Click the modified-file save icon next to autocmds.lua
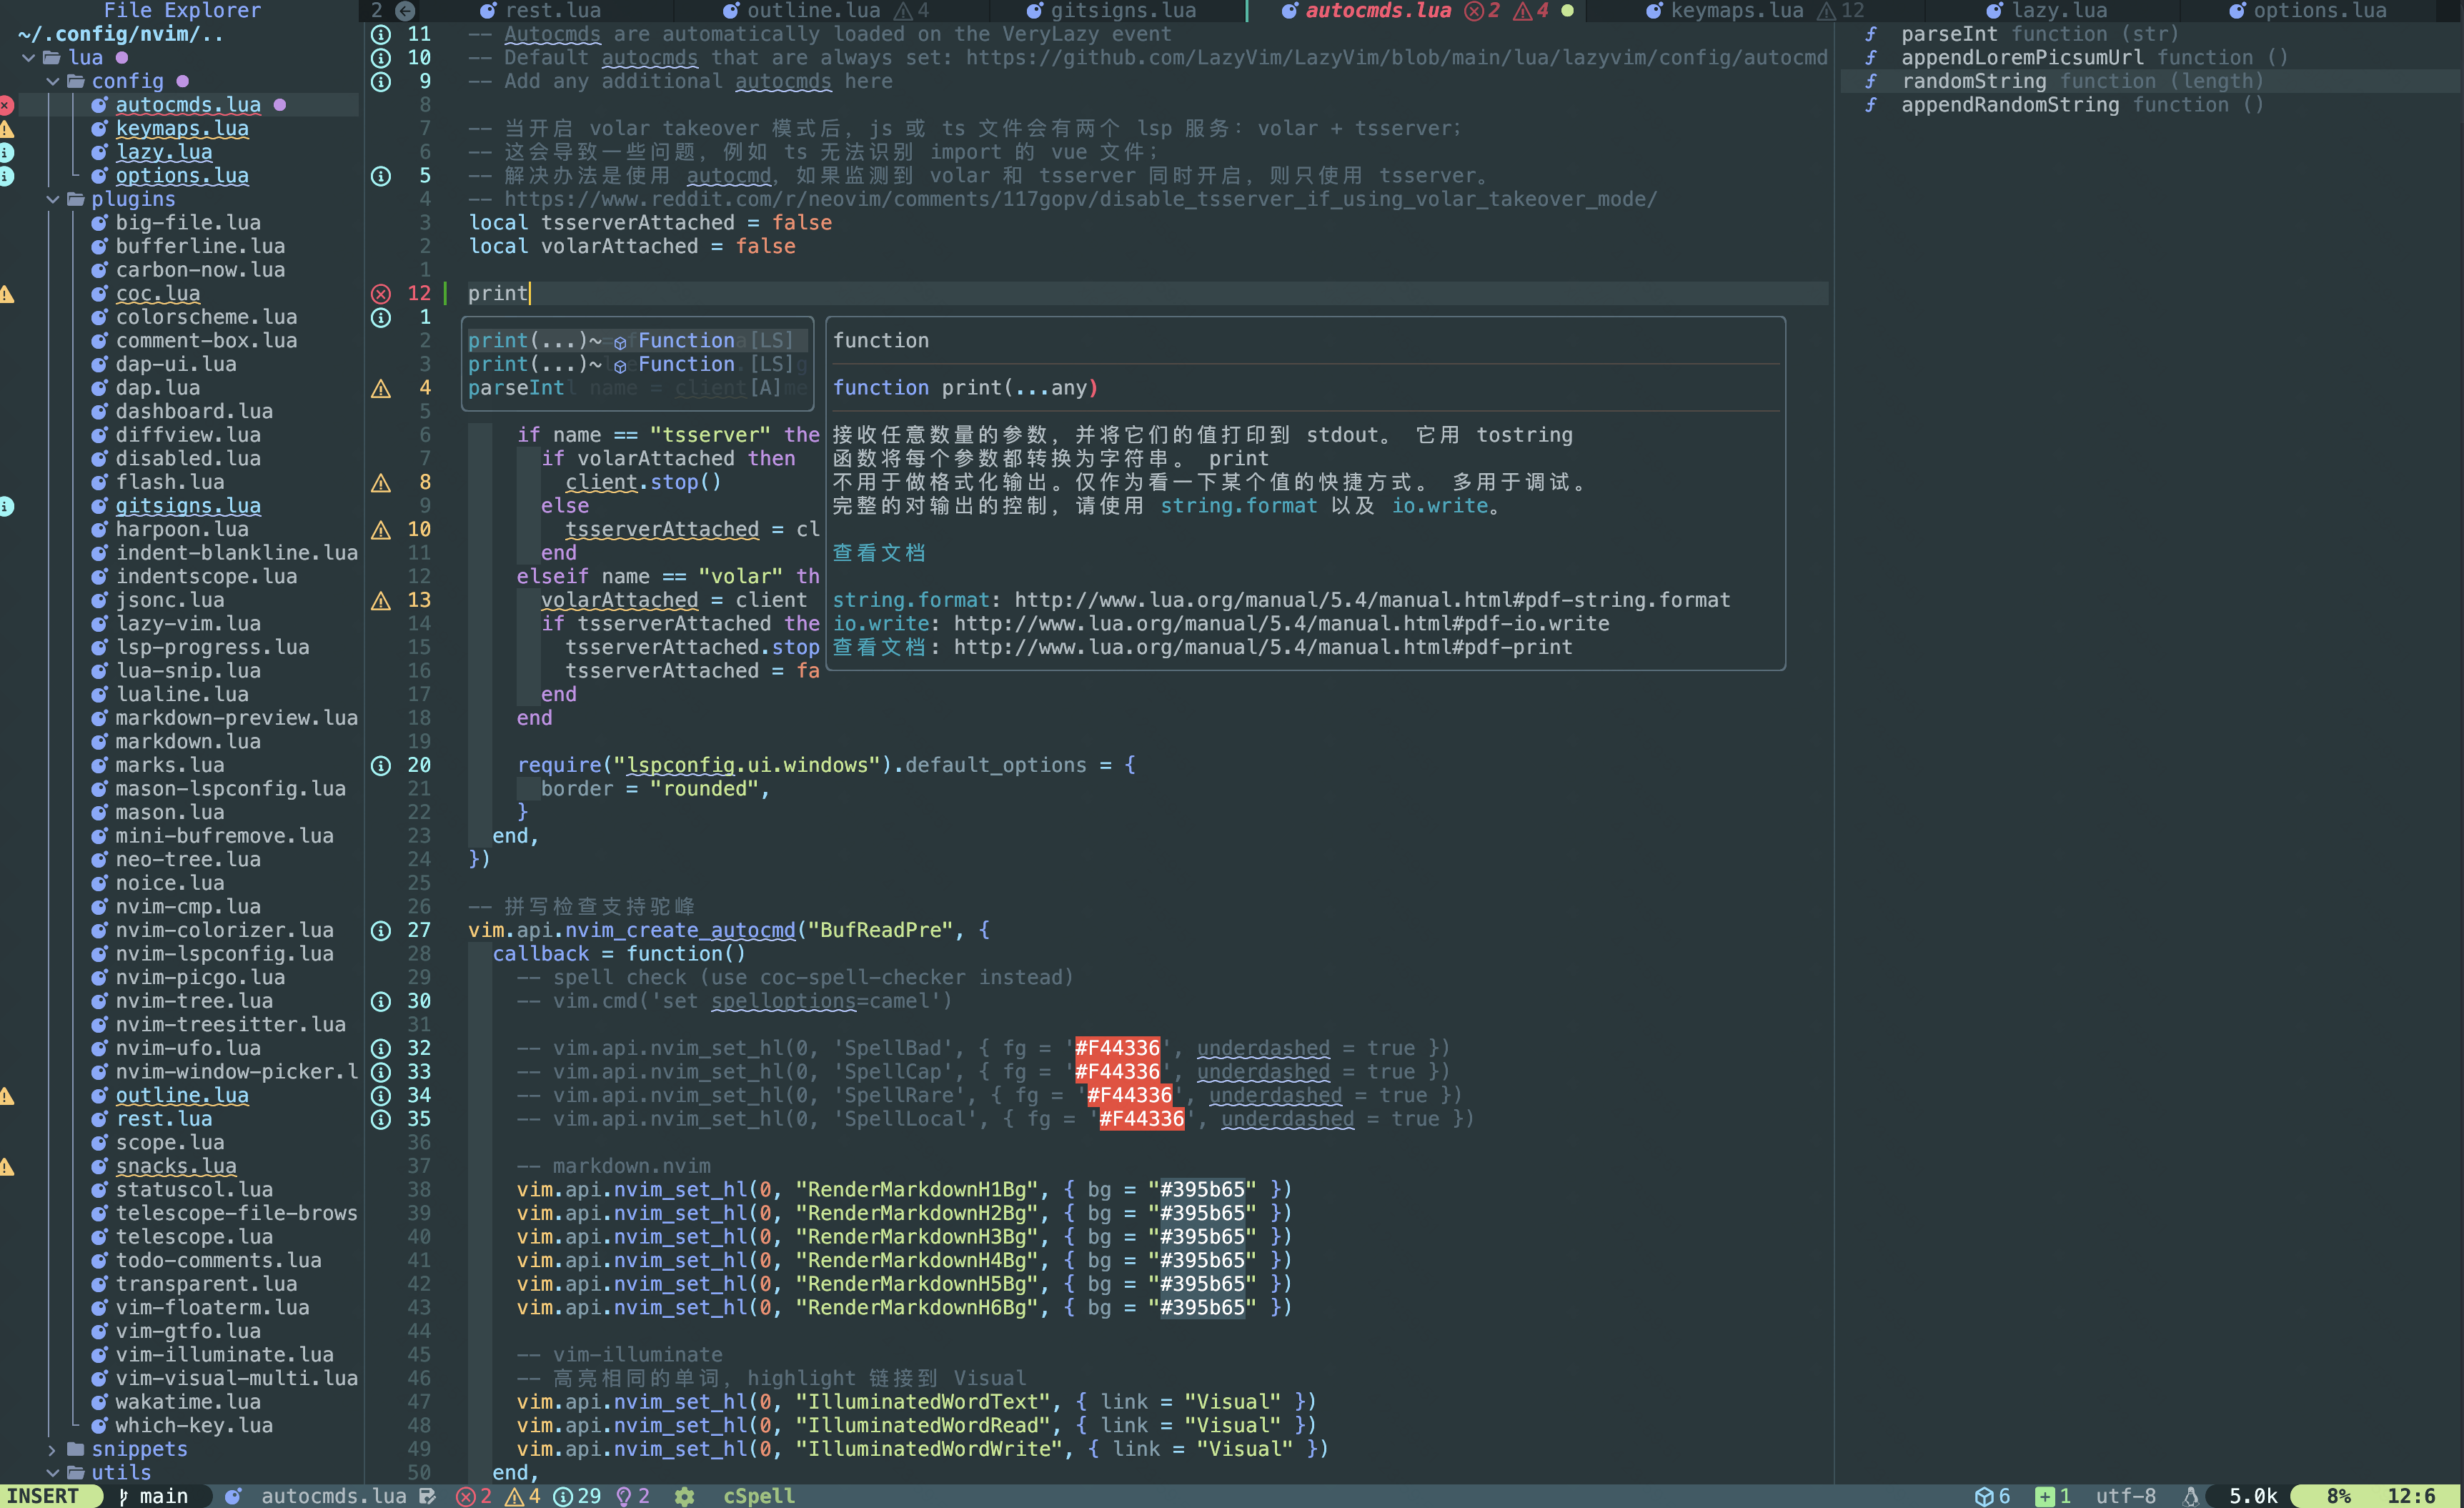The height and width of the screenshot is (1508, 2464). point(427,1496)
